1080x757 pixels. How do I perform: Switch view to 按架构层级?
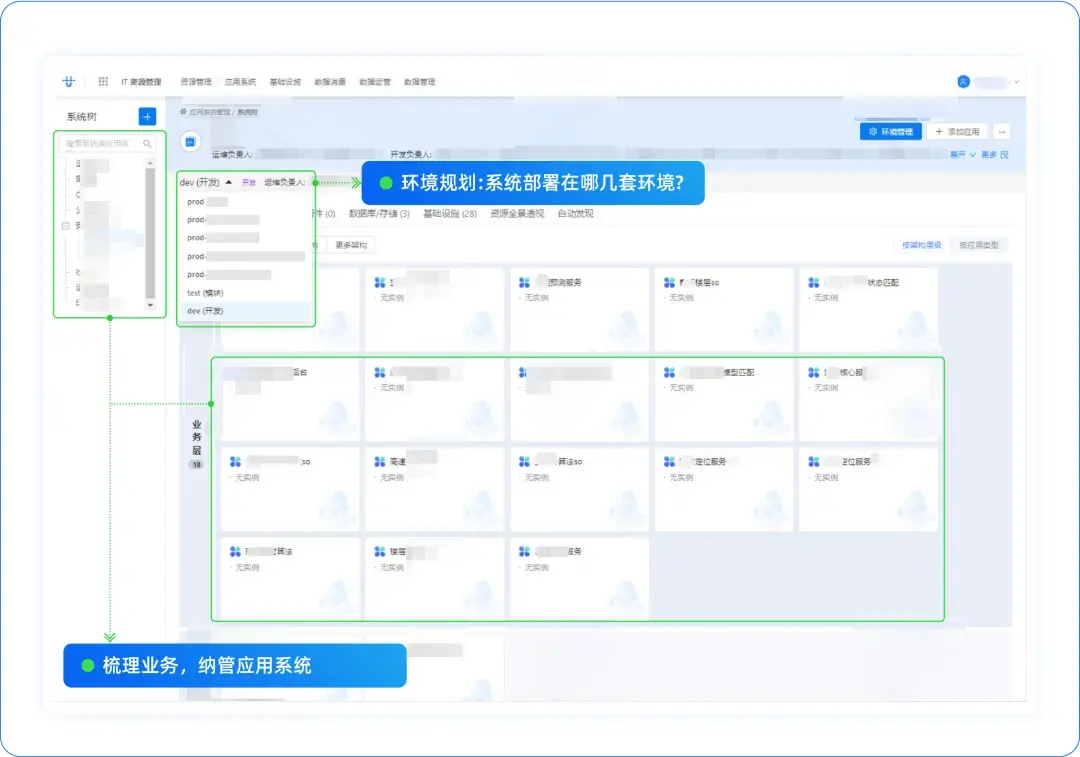921,244
